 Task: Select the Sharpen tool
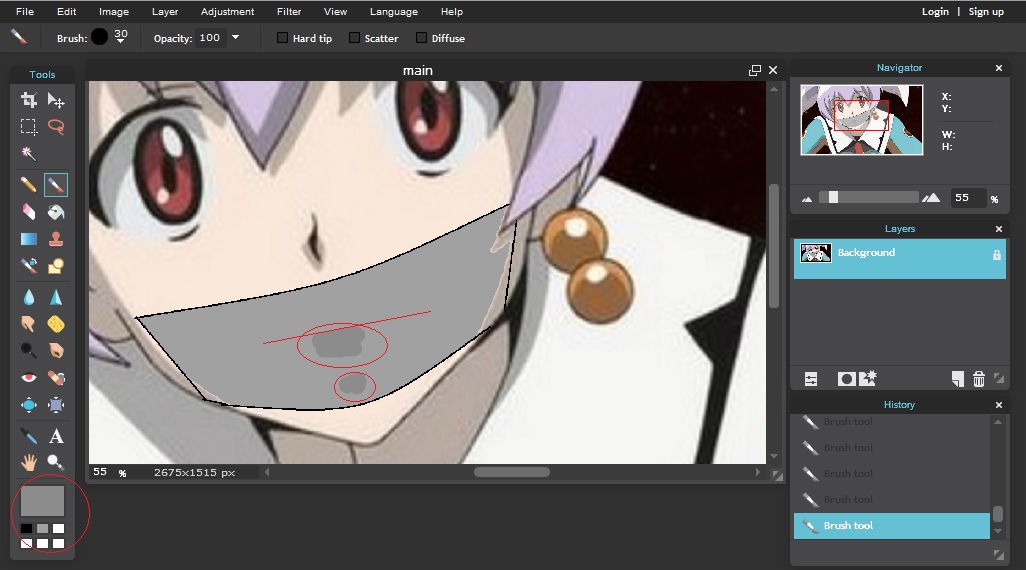pyautogui.click(x=56, y=298)
